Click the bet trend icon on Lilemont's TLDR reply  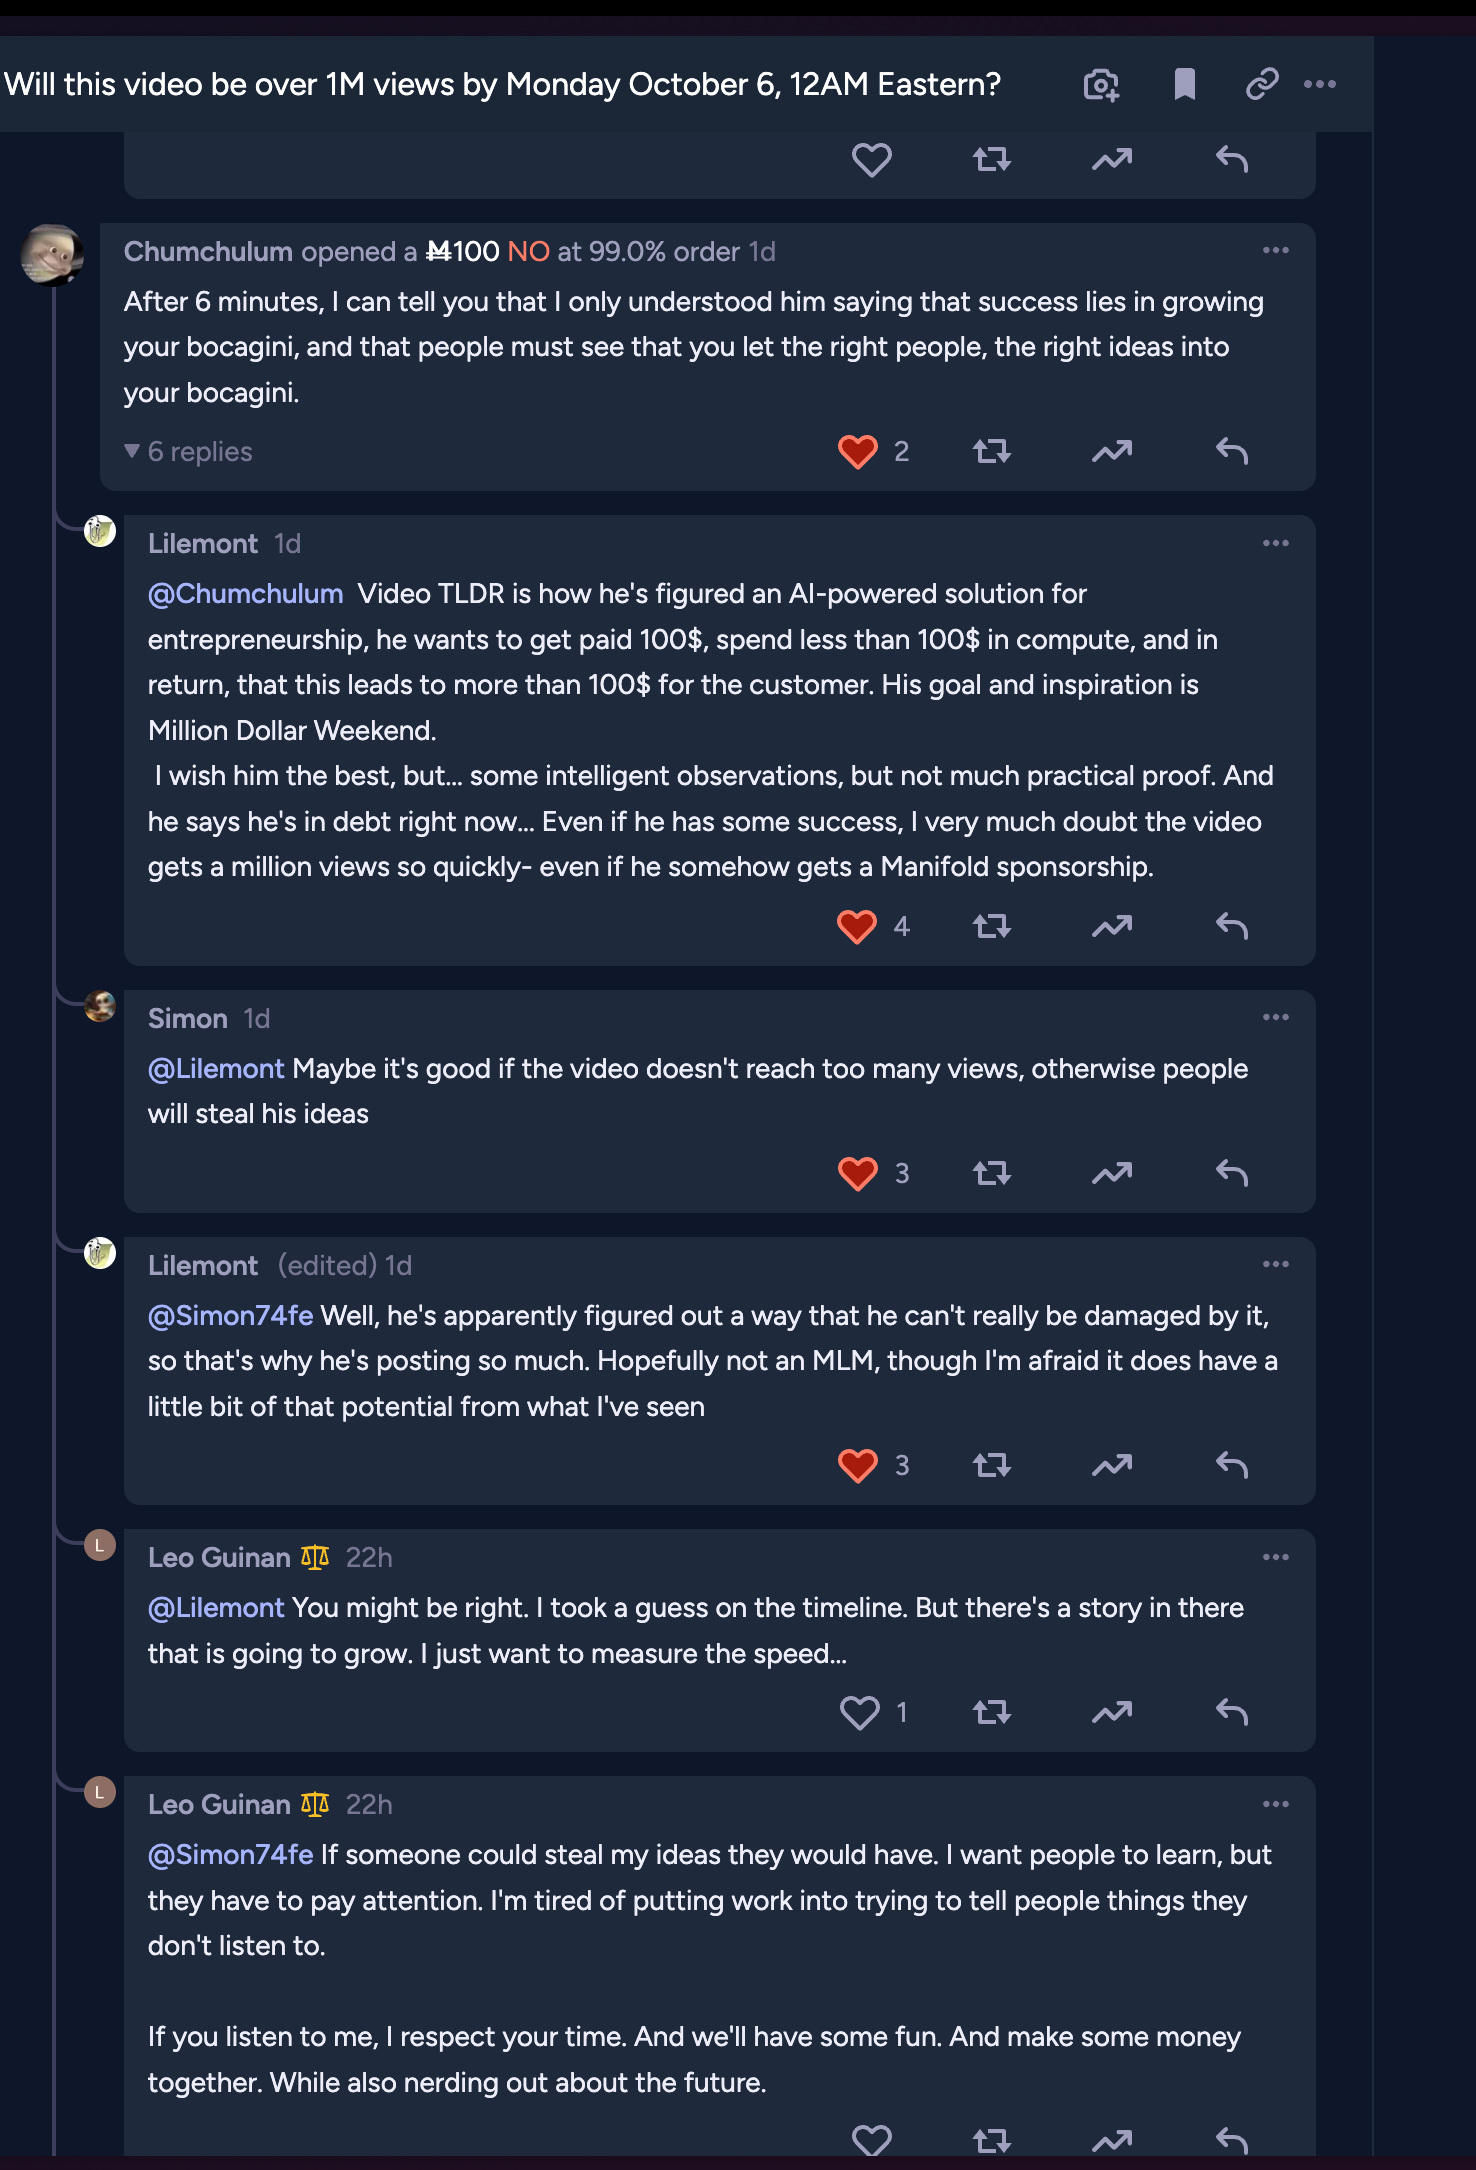tap(1111, 927)
